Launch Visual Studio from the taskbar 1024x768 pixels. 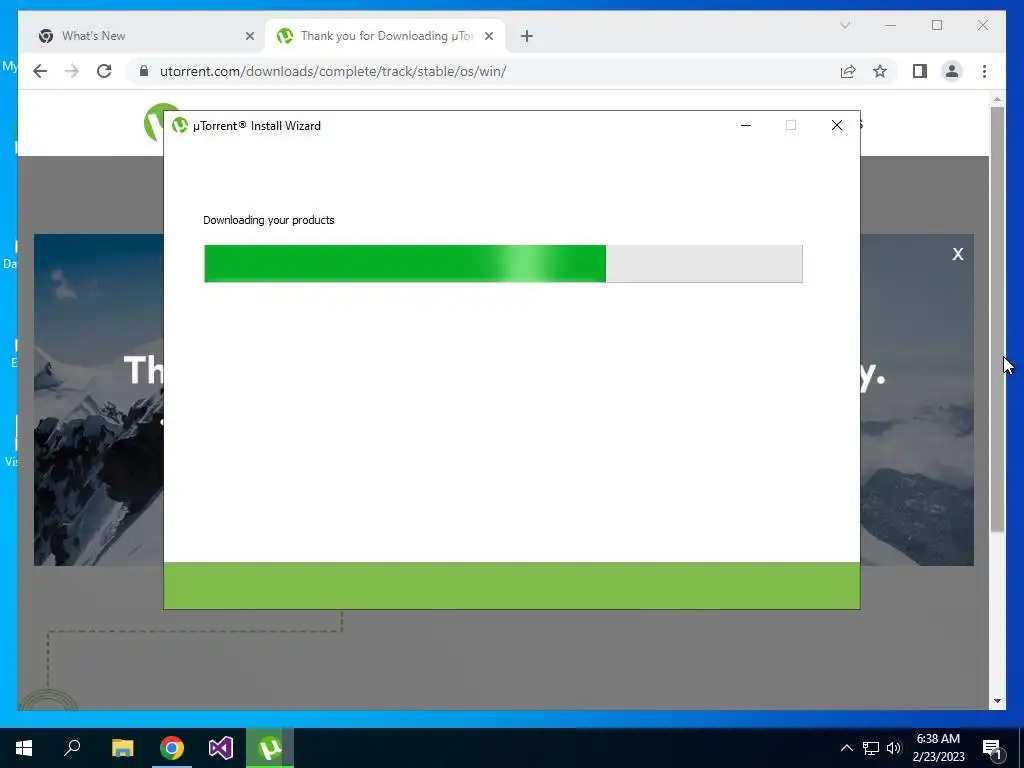click(x=221, y=748)
